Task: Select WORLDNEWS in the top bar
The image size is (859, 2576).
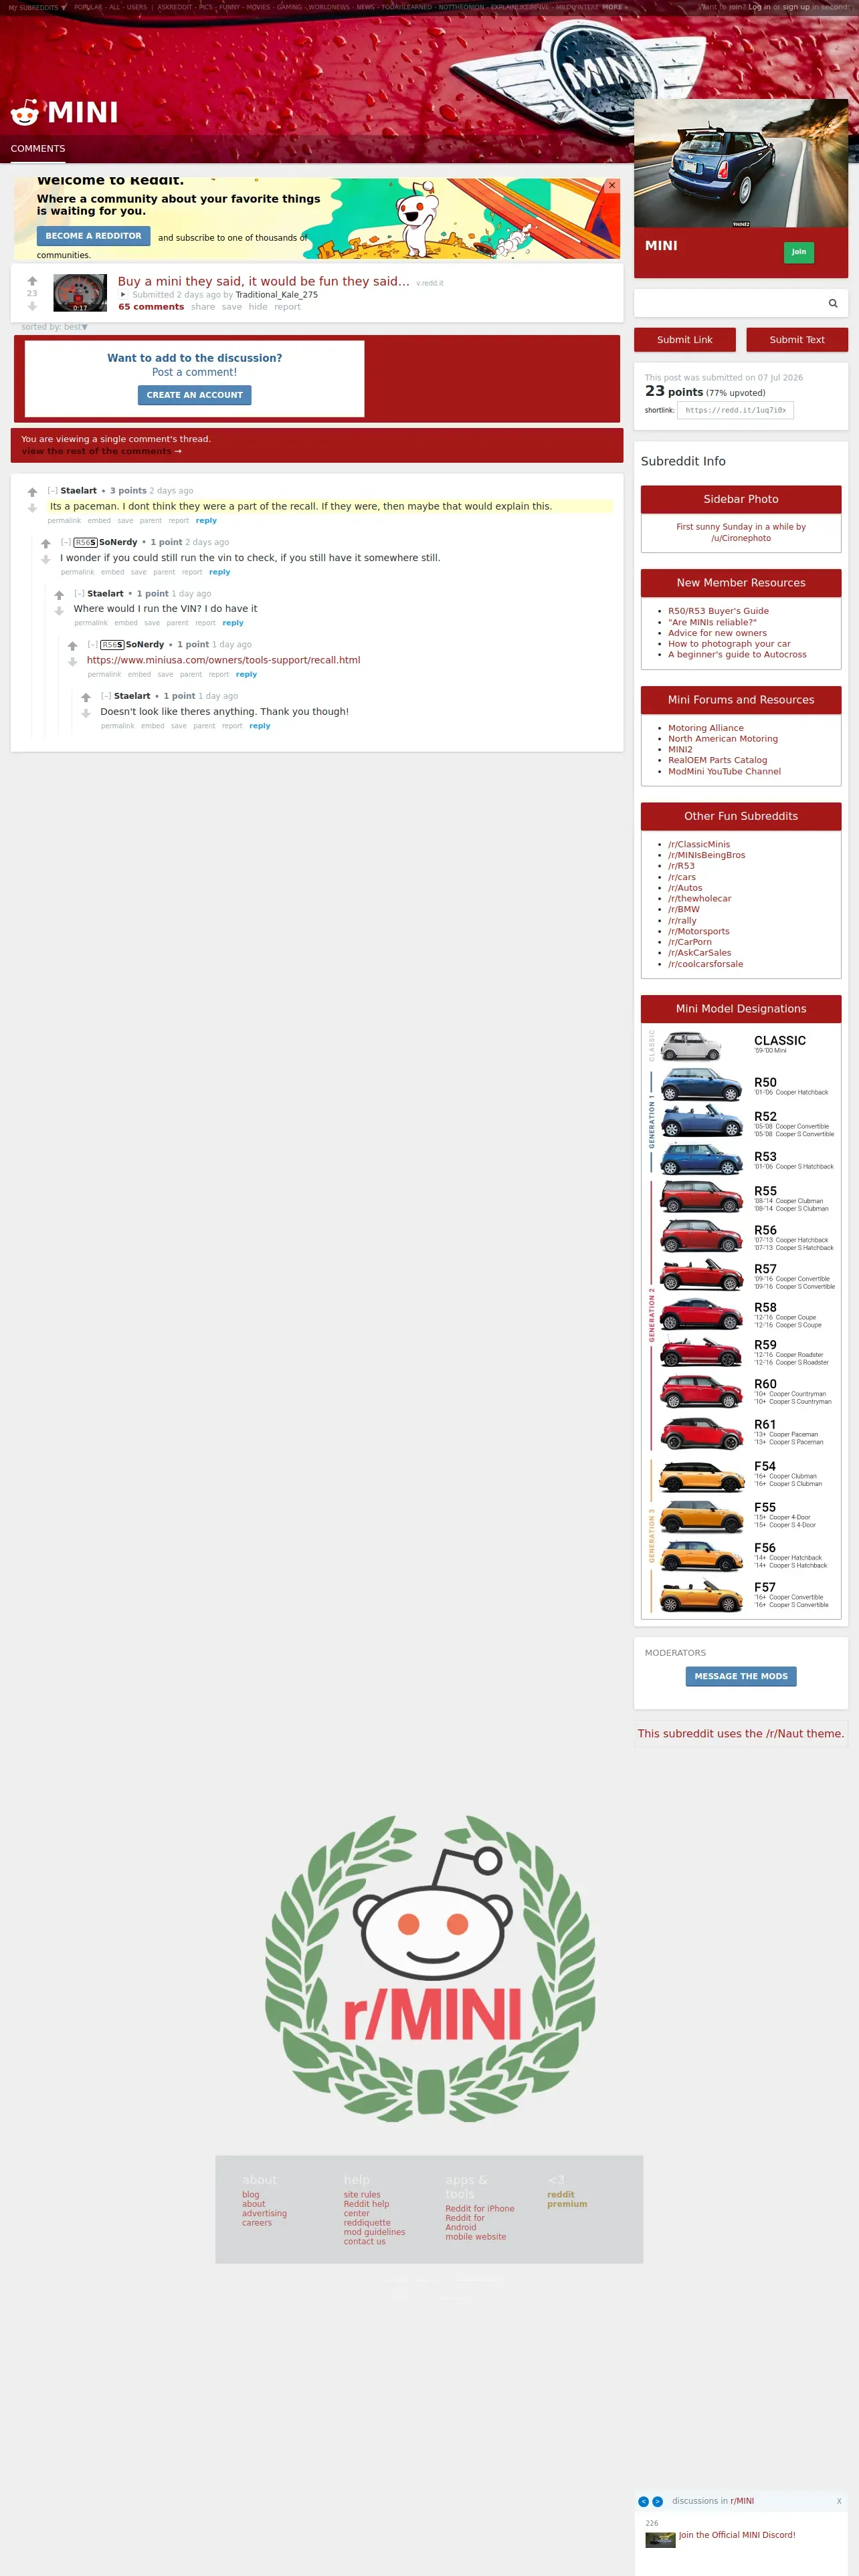Action: [329, 7]
